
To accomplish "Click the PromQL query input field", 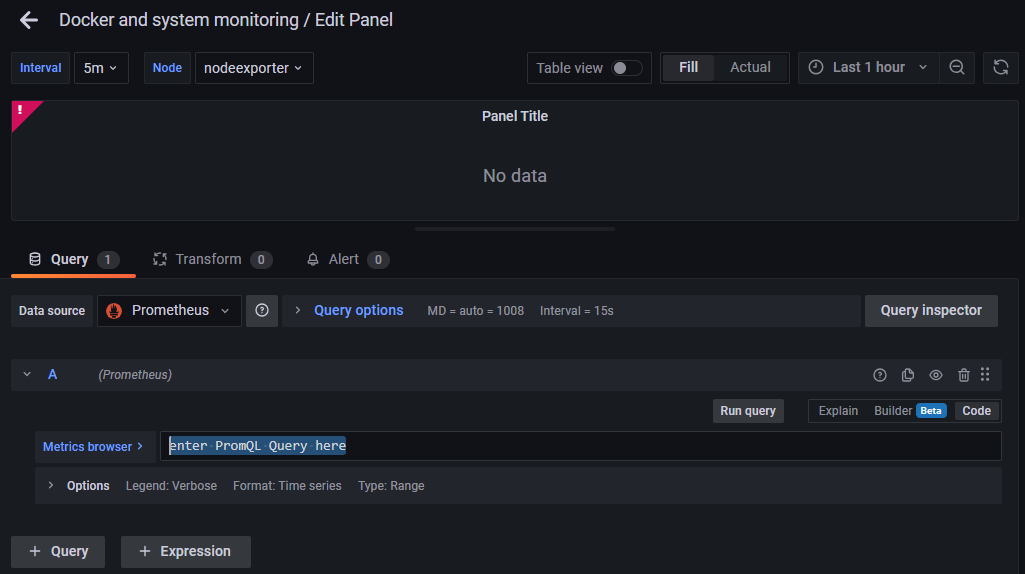I will [580, 446].
